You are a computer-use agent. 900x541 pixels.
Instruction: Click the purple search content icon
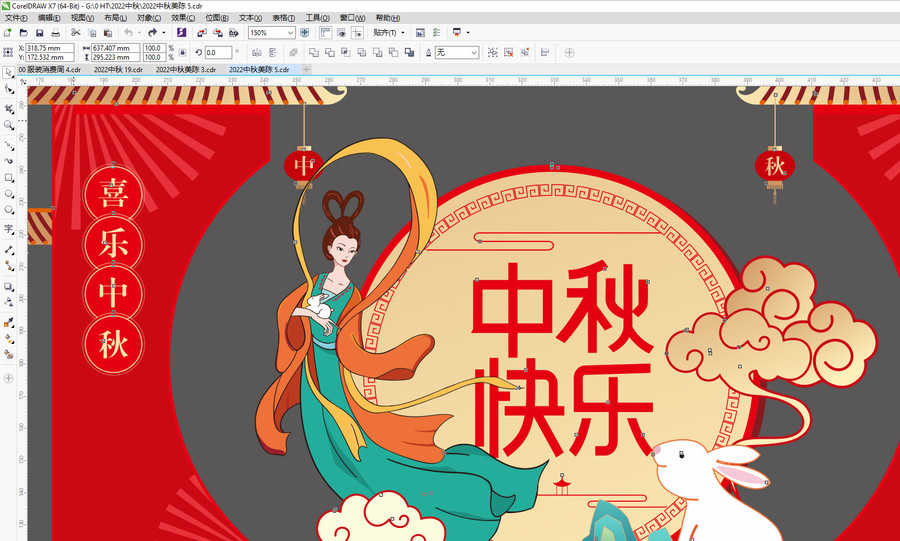181,33
